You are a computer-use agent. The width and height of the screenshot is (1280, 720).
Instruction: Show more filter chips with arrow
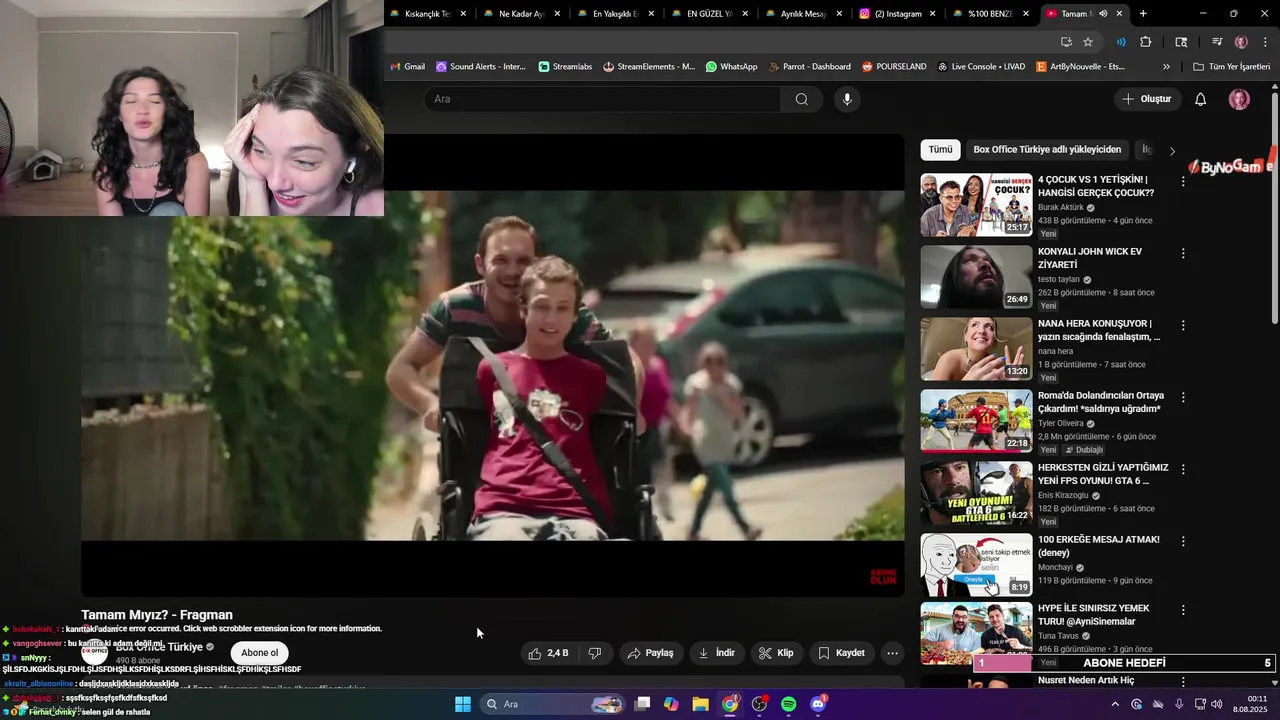click(1172, 151)
